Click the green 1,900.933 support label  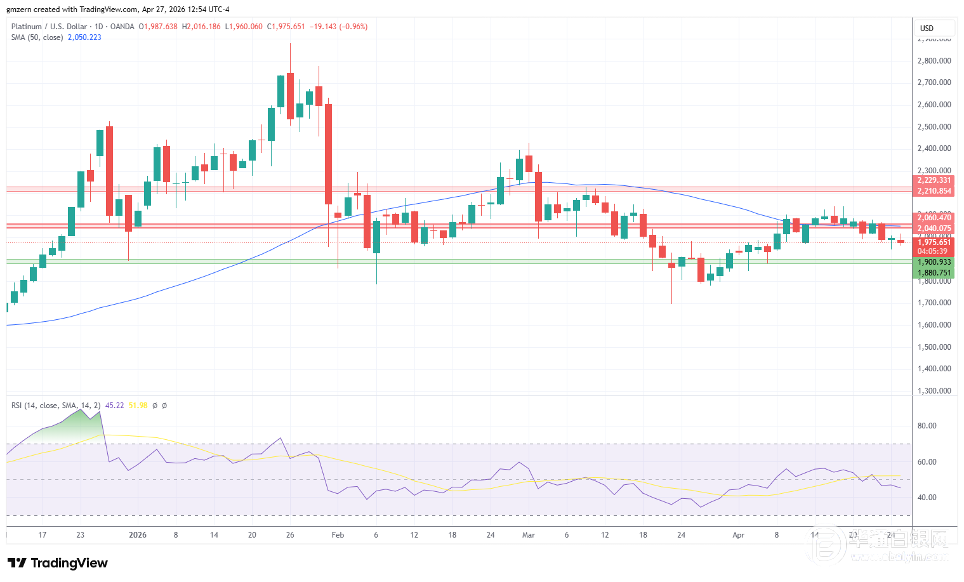(x=933, y=262)
